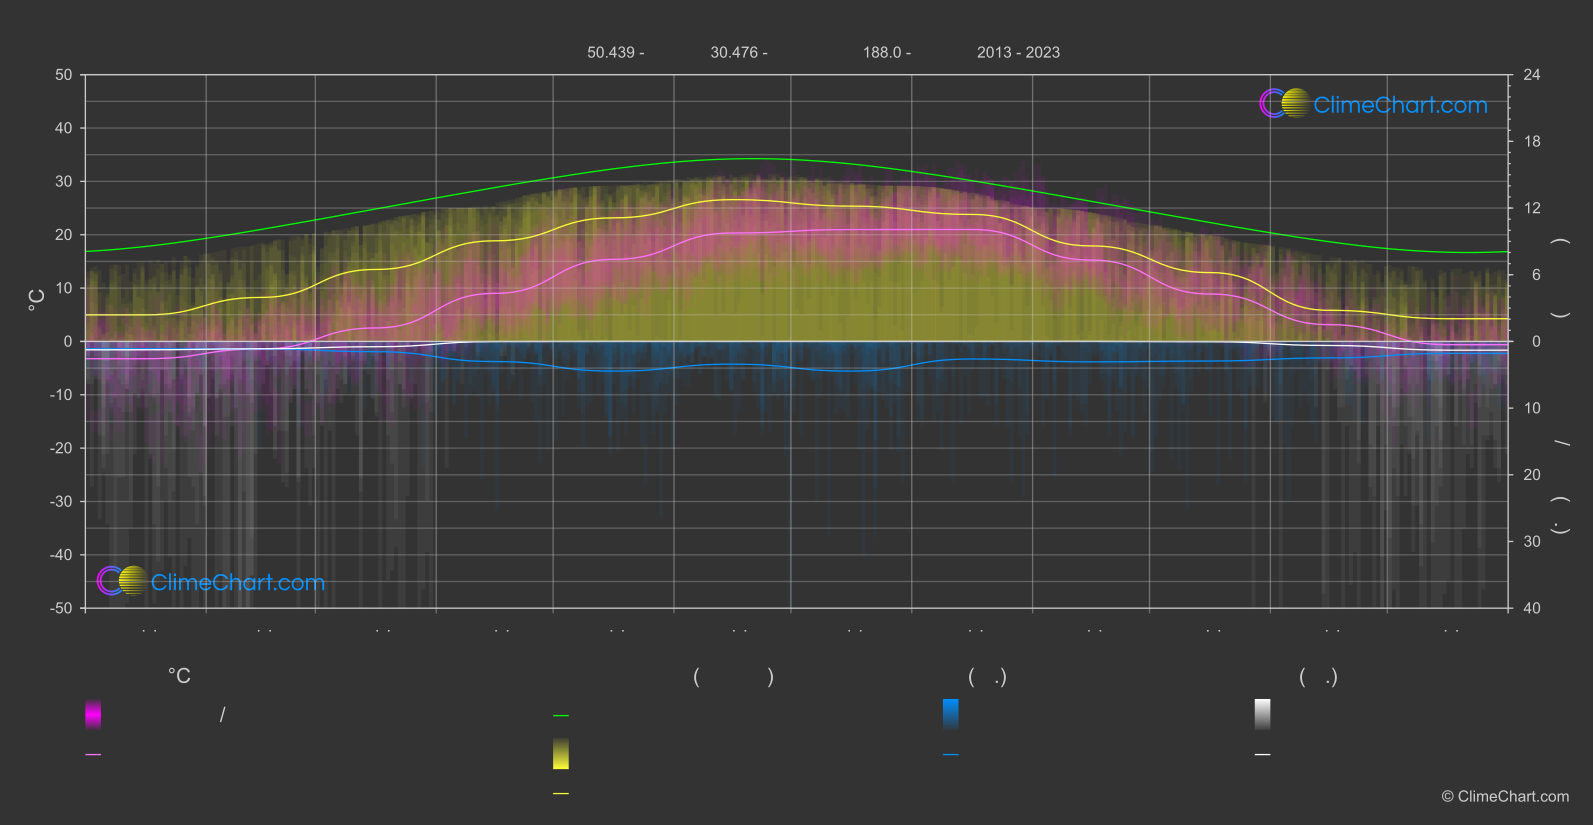Select the blue gradient legend swatch
Image resolution: width=1593 pixels, height=825 pixels.
point(950,714)
